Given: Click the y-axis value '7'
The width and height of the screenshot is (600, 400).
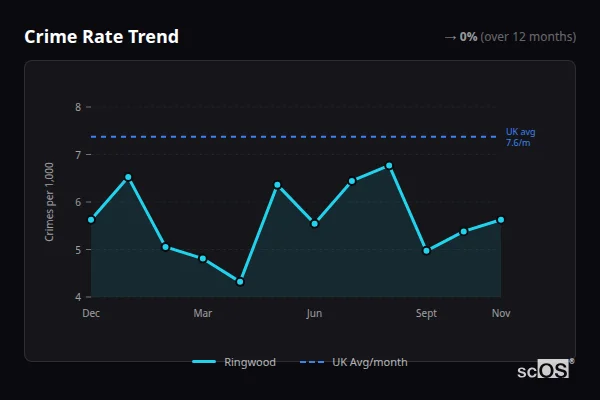Looking at the screenshot, I should (x=78, y=155).
